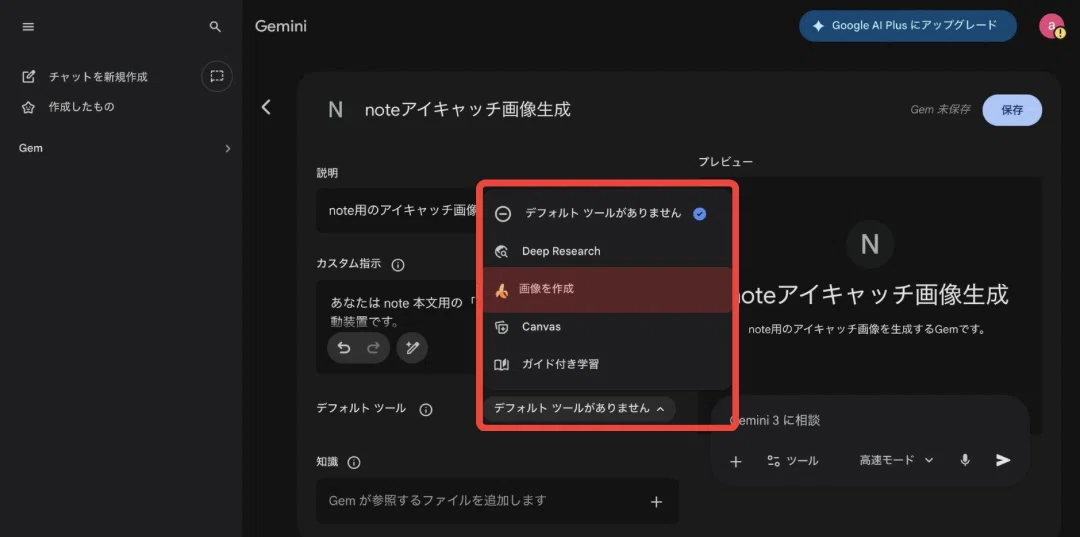Open info icon next to 知識
The width and height of the screenshot is (1080, 537).
[x=354, y=463]
